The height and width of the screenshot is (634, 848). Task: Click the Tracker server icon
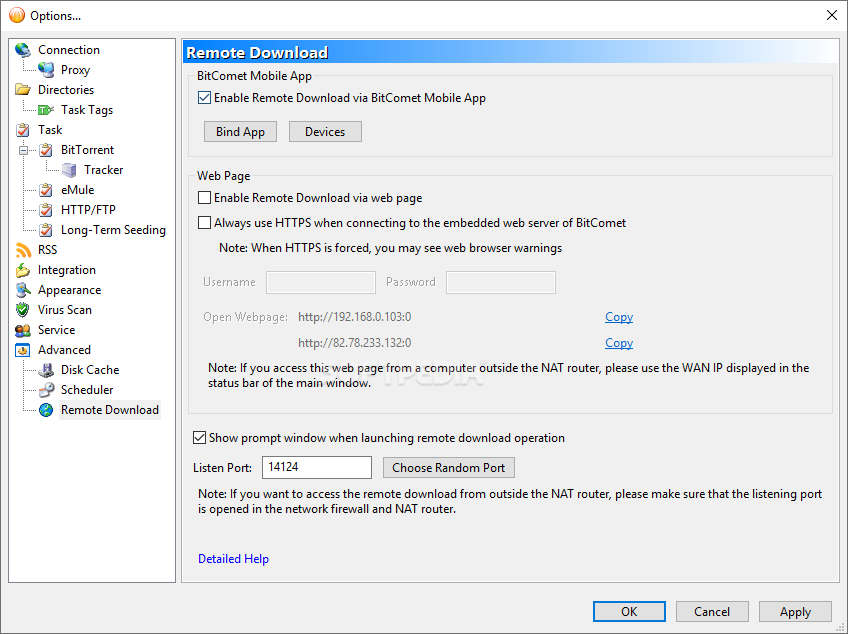(x=69, y=170)
